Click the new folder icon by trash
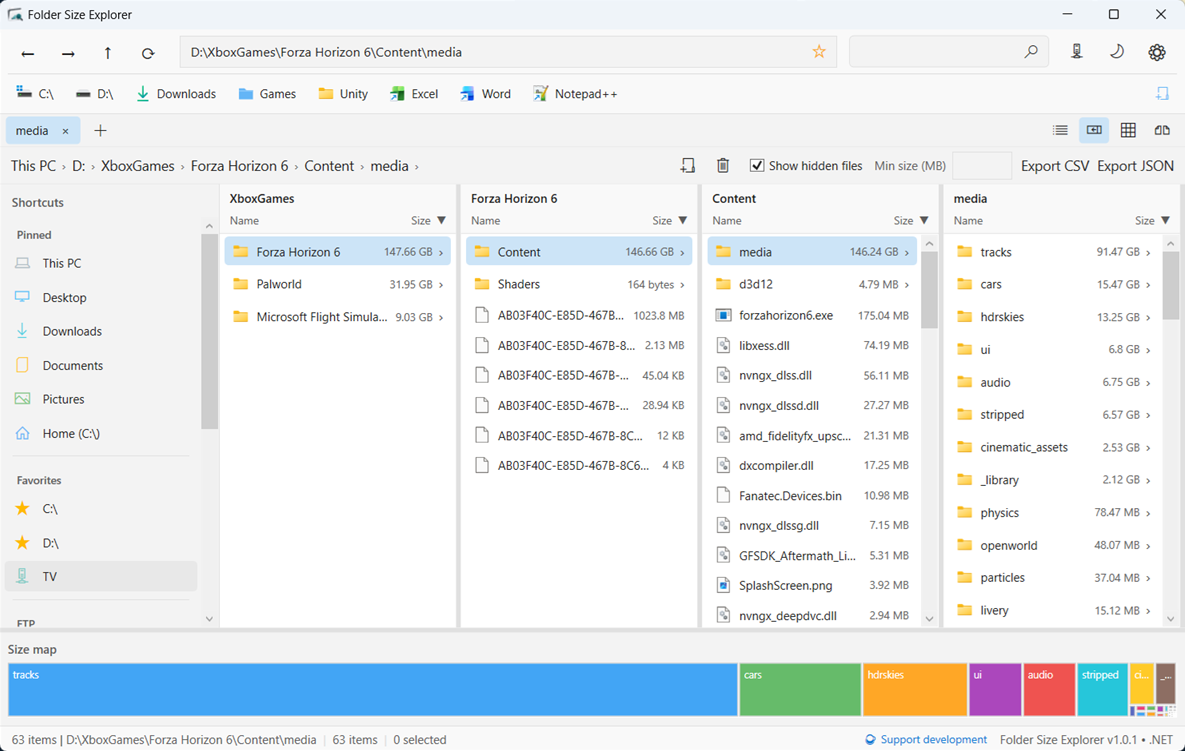Viewport: 1185px width, 751px height. [x=688, y=165]
